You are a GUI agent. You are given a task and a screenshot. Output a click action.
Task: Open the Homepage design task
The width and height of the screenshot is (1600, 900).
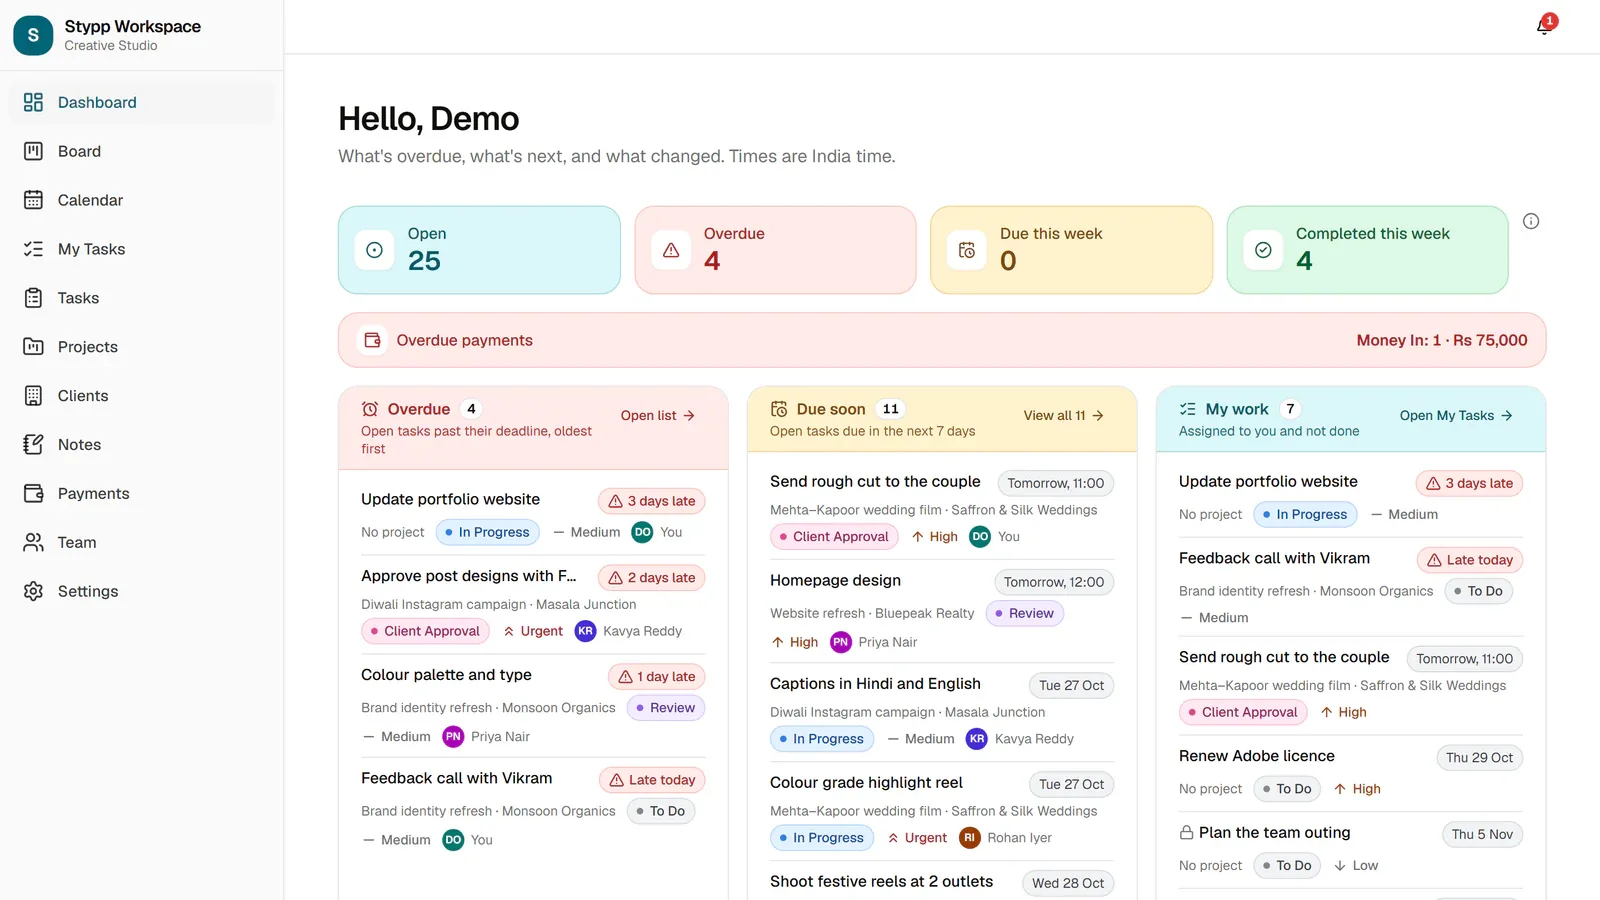(835, 581)
